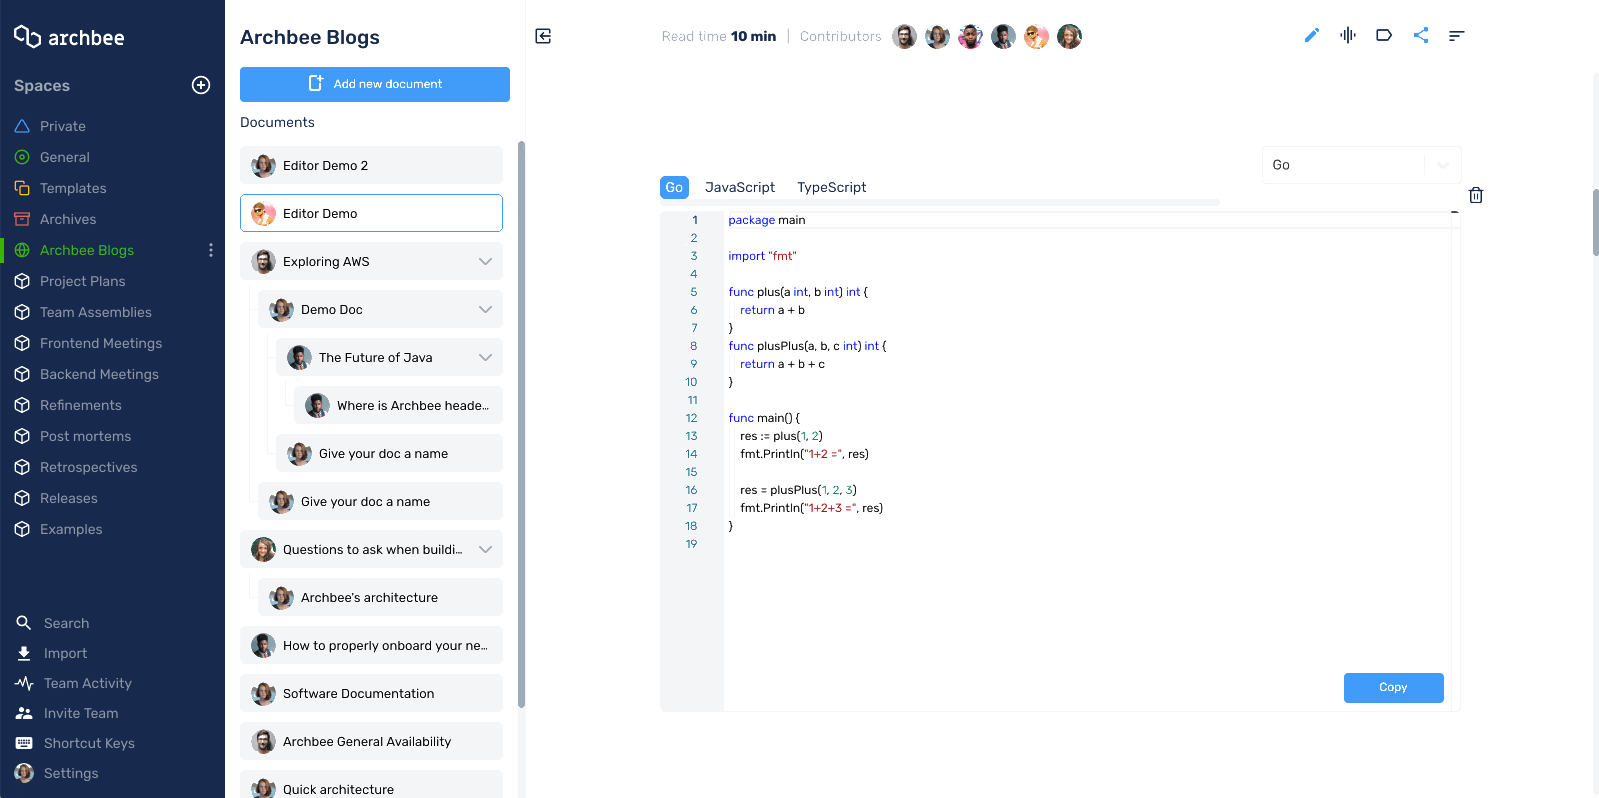1599x798 pixels.
Task: Open the Archbee Blogs space options menu
Action: tap(210, 250)
